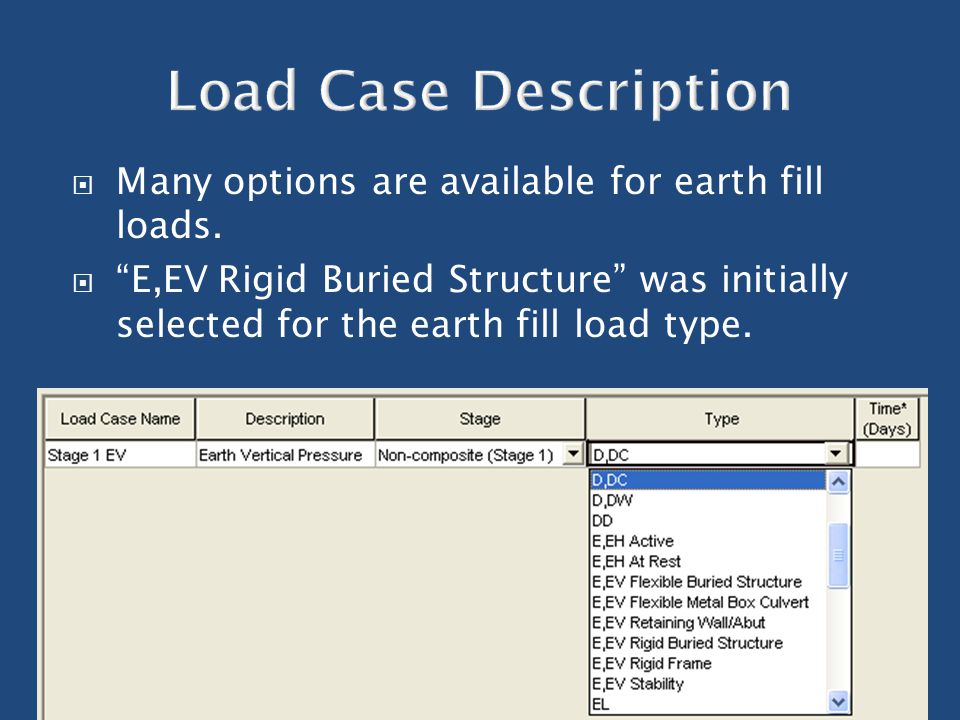The height and width of the screenshot is (720, 960).
Task: Pick E,EH At Rest option
Action: [708, 561]
